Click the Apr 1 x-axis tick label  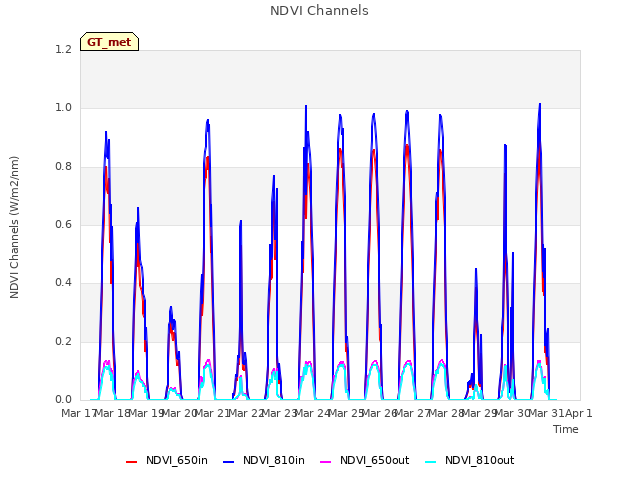tap(578, 413)
